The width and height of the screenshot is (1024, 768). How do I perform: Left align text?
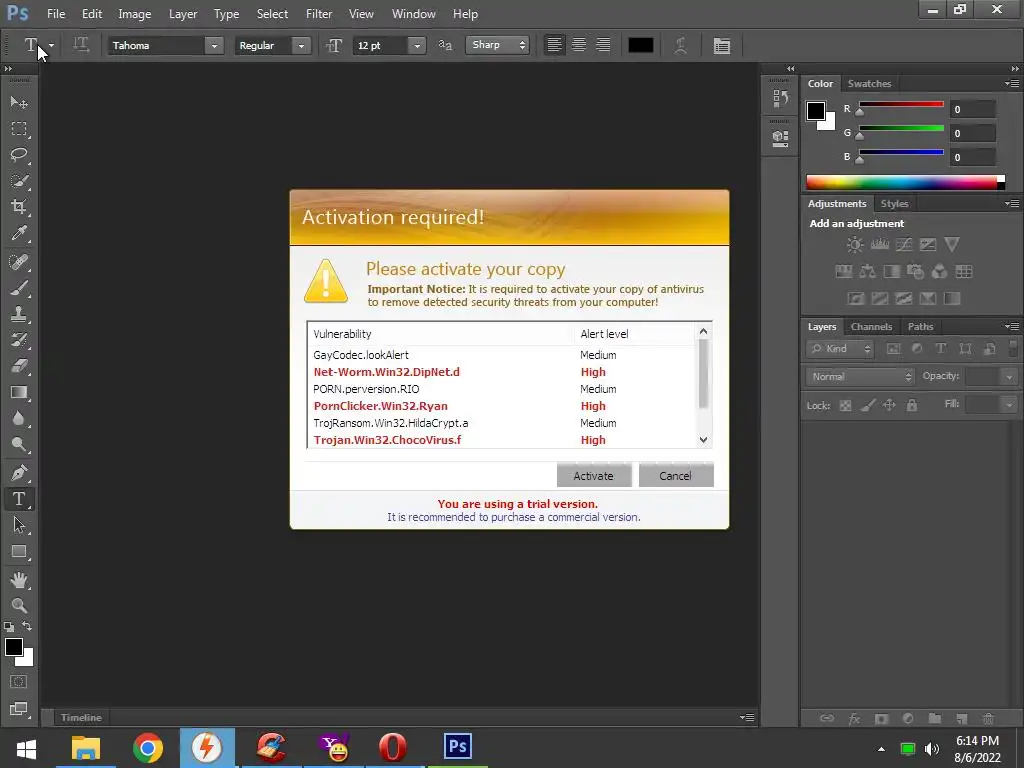point(554,45)
